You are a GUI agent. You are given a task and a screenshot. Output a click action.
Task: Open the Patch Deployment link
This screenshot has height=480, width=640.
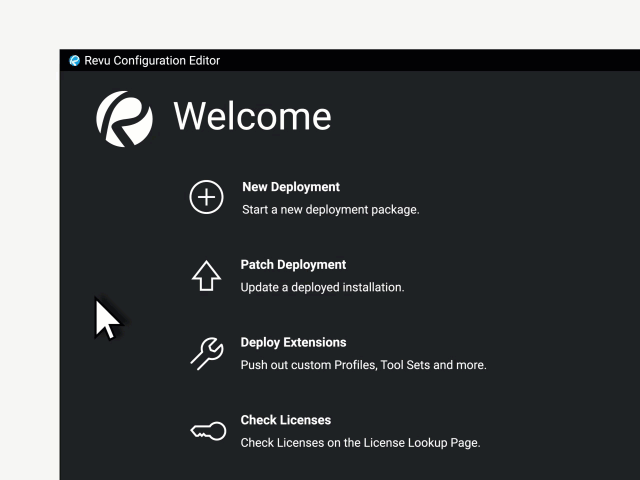293,264
